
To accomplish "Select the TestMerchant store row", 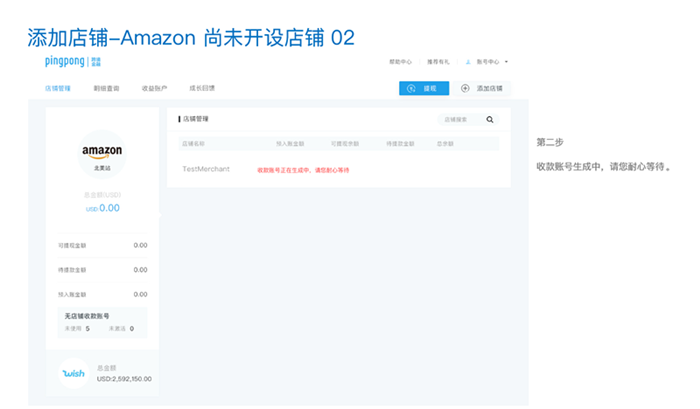I will (339, 169).
